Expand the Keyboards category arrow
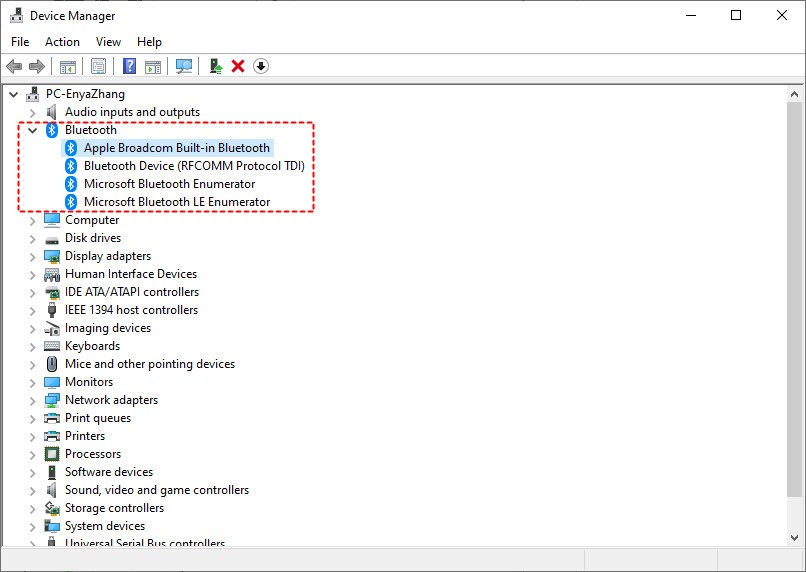Screen dimensions: 806x572 (33, 346)
